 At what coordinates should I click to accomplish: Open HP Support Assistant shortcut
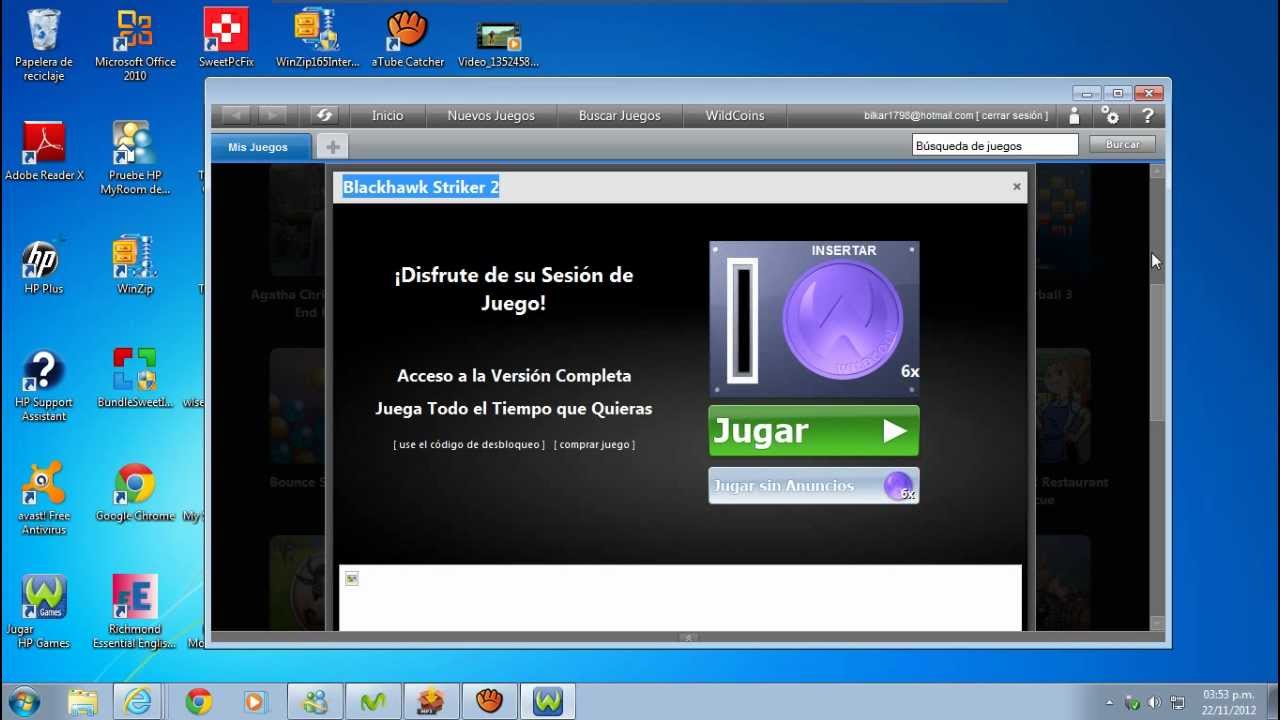coord(44,386)
